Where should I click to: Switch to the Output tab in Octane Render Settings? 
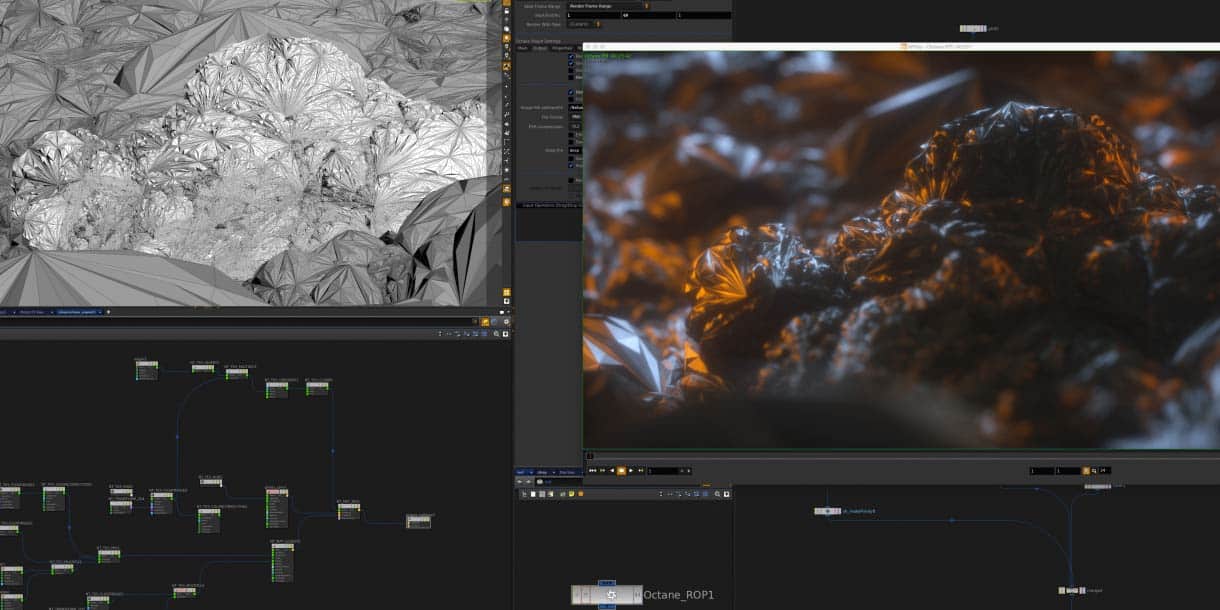coord(541,48)
